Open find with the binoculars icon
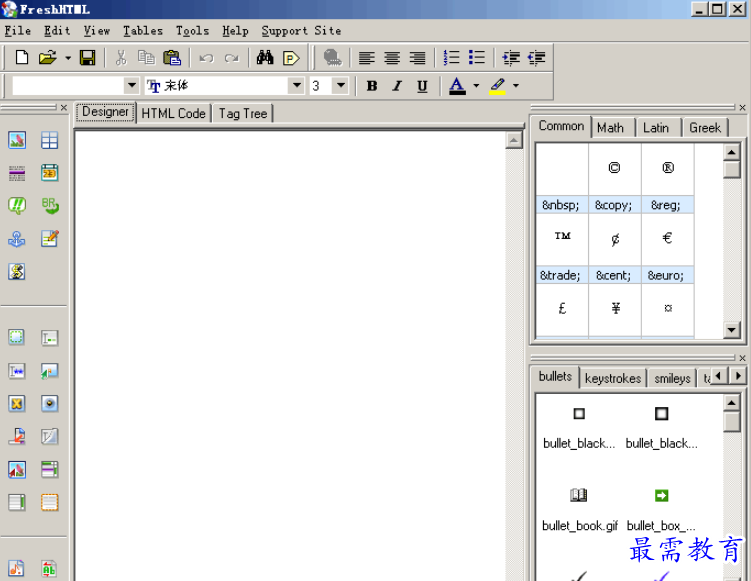Viewport: 751px width, 581px height. click(x=265, y=57)
